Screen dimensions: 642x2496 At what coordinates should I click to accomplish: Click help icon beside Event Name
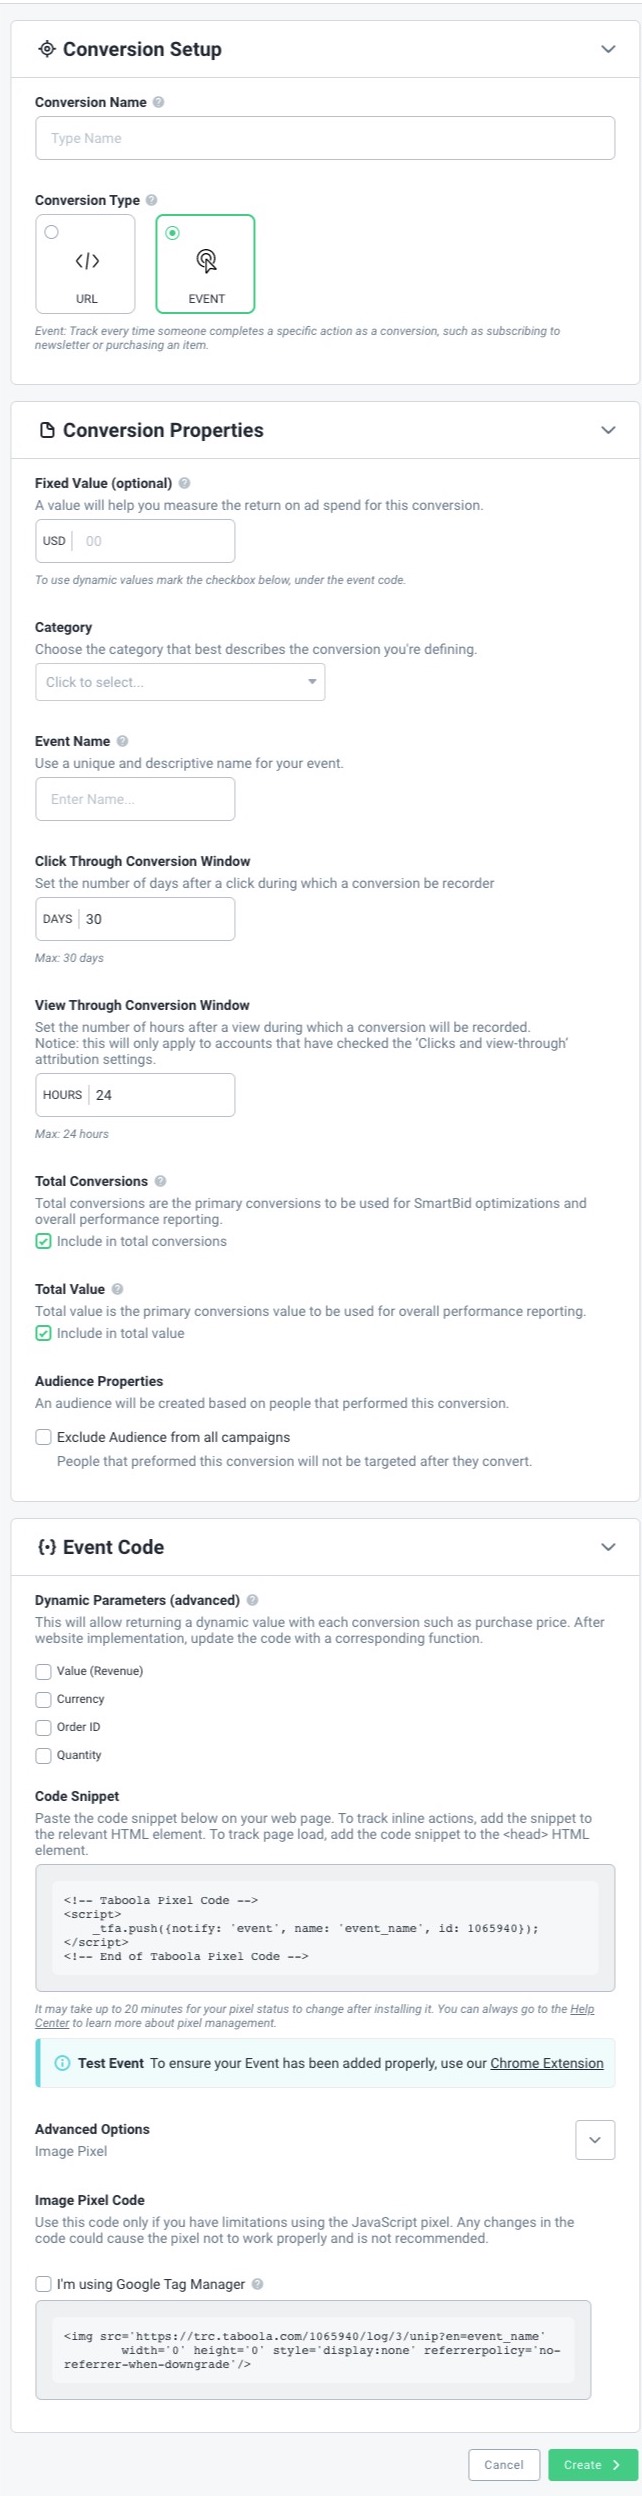point(122,741)
